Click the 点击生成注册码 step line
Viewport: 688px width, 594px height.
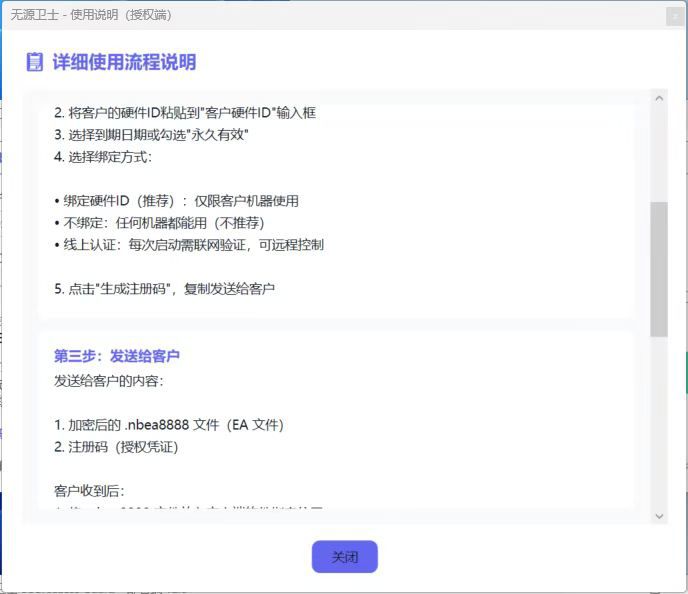click(165, 289)
